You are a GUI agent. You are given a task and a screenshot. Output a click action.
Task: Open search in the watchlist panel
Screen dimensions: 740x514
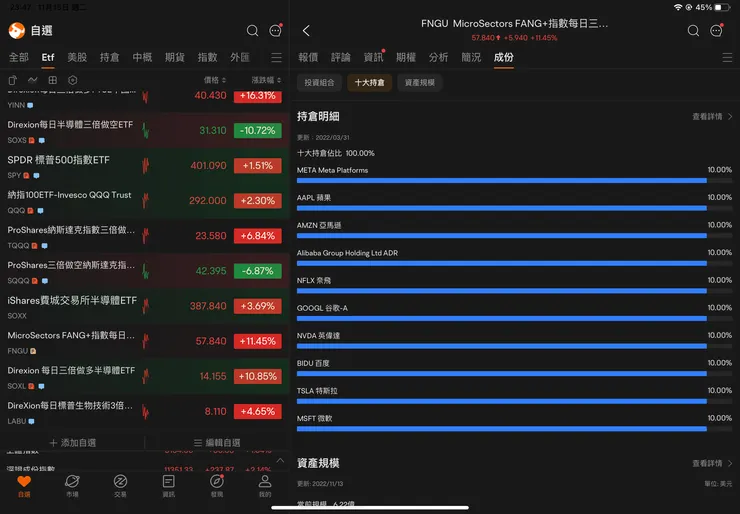point(252,31)
